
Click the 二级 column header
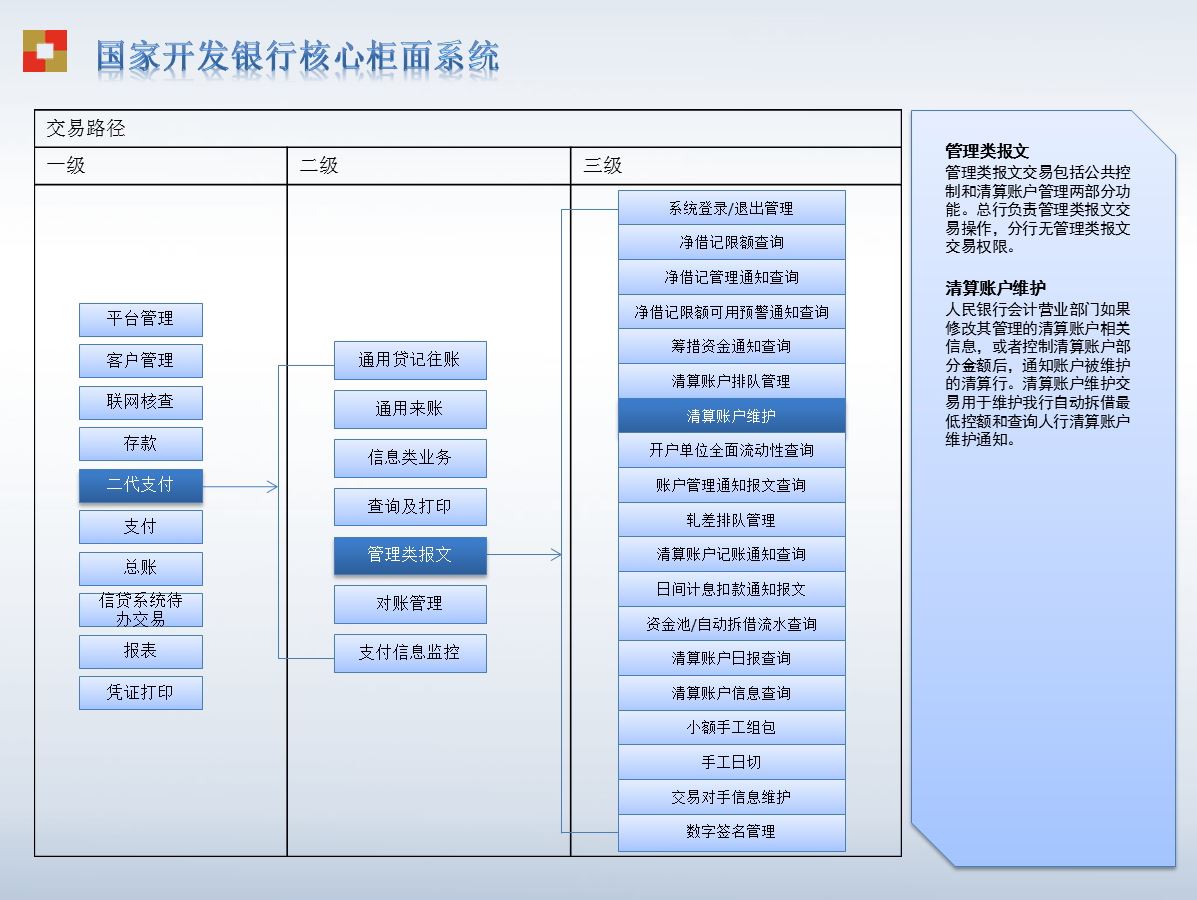click(x=429, y=166)
